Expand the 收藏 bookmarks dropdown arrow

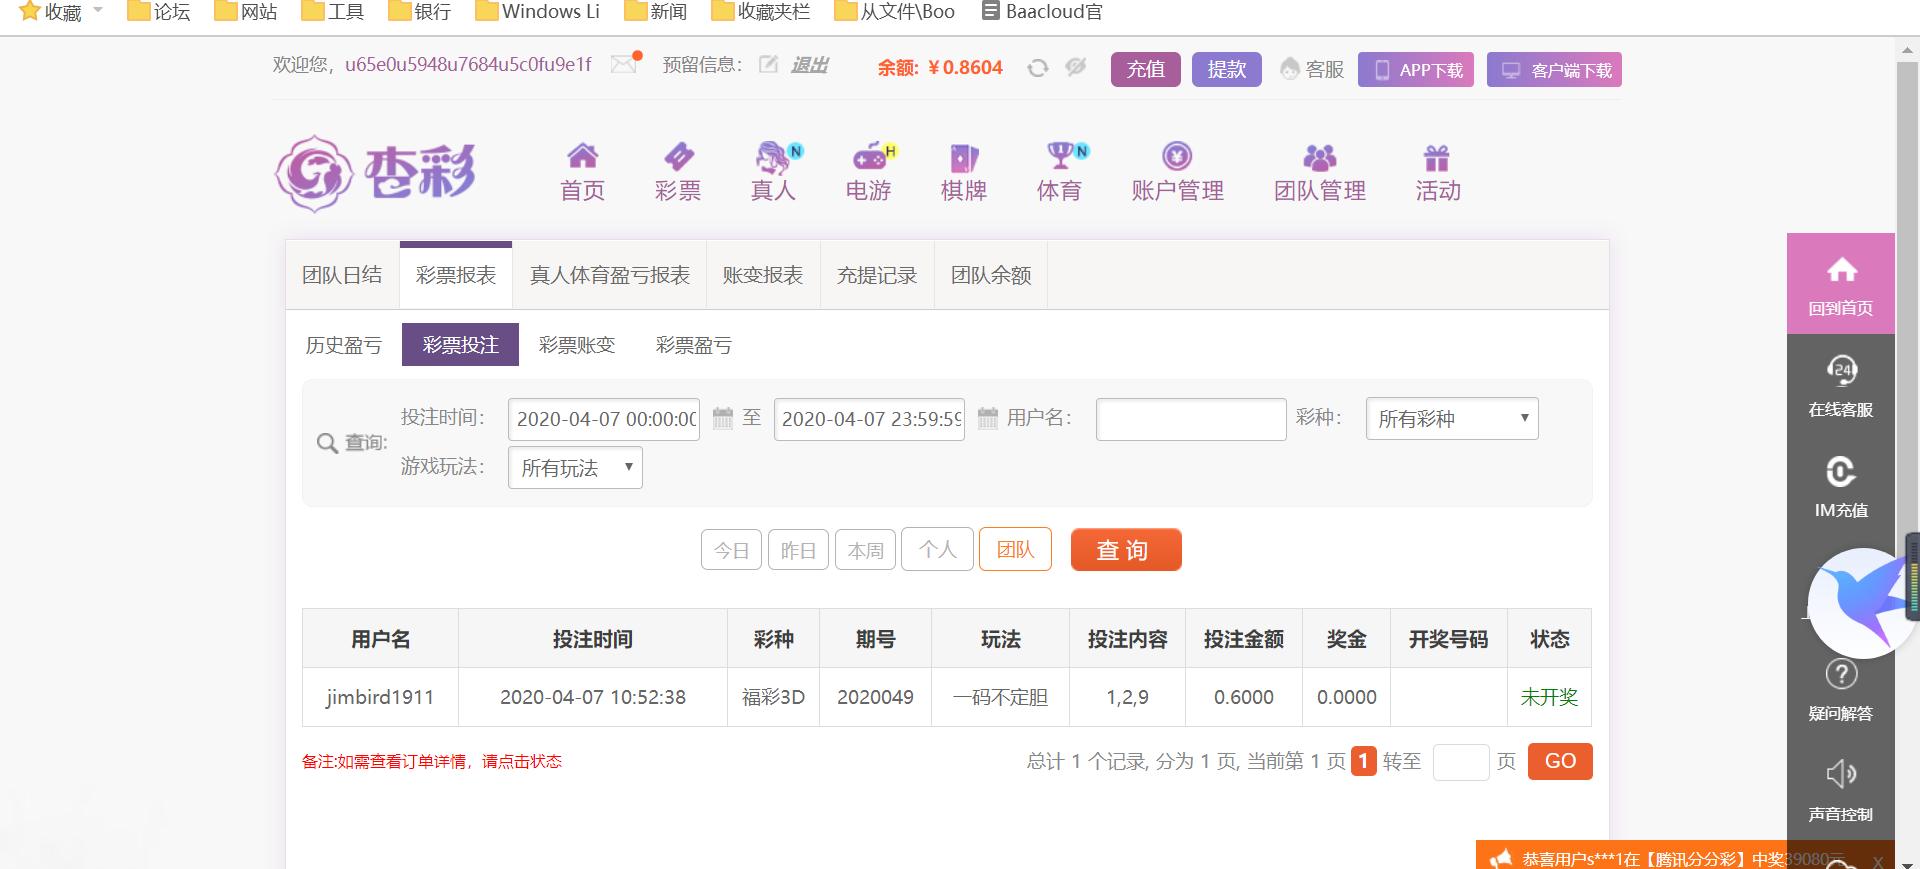[x=98, y=10]
